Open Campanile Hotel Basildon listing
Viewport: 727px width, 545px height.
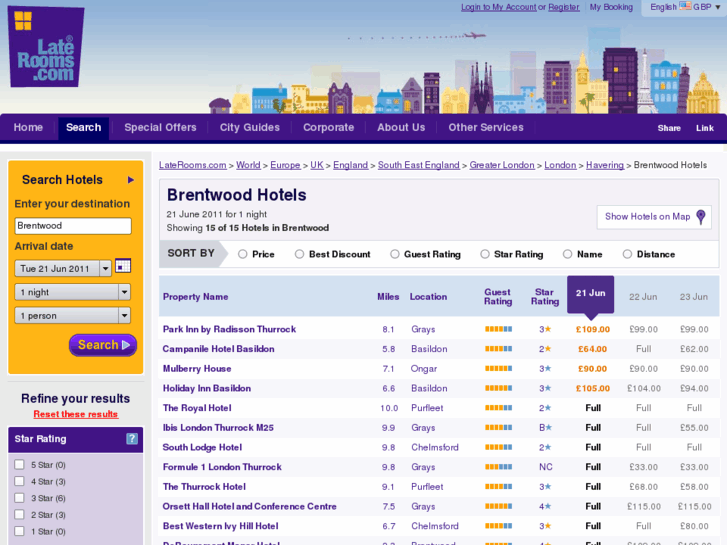click(x=218, y=349)
